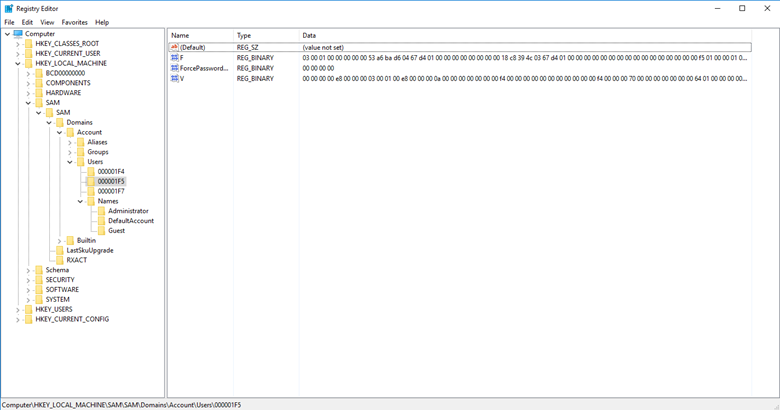Click the Users folder icon
This screenshot has width=780, height=410.
pyautogui.click(x=81, y=162)
